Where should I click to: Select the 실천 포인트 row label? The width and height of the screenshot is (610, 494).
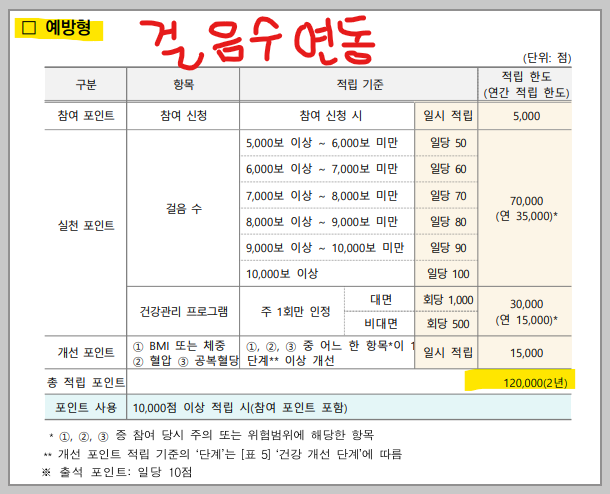[86, 225]
